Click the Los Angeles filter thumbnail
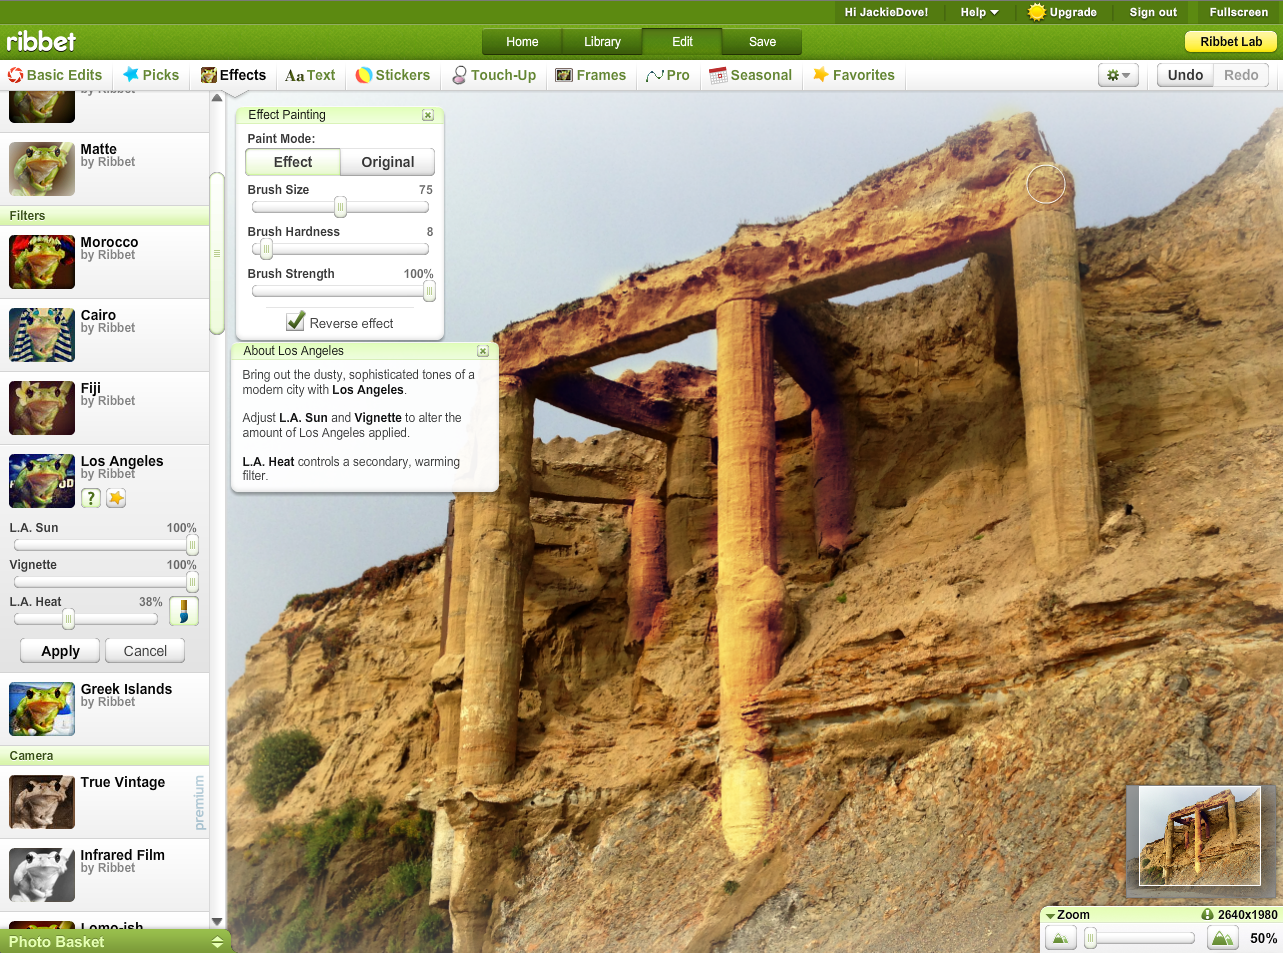The image size is (1283, 953). coord(42,481)
